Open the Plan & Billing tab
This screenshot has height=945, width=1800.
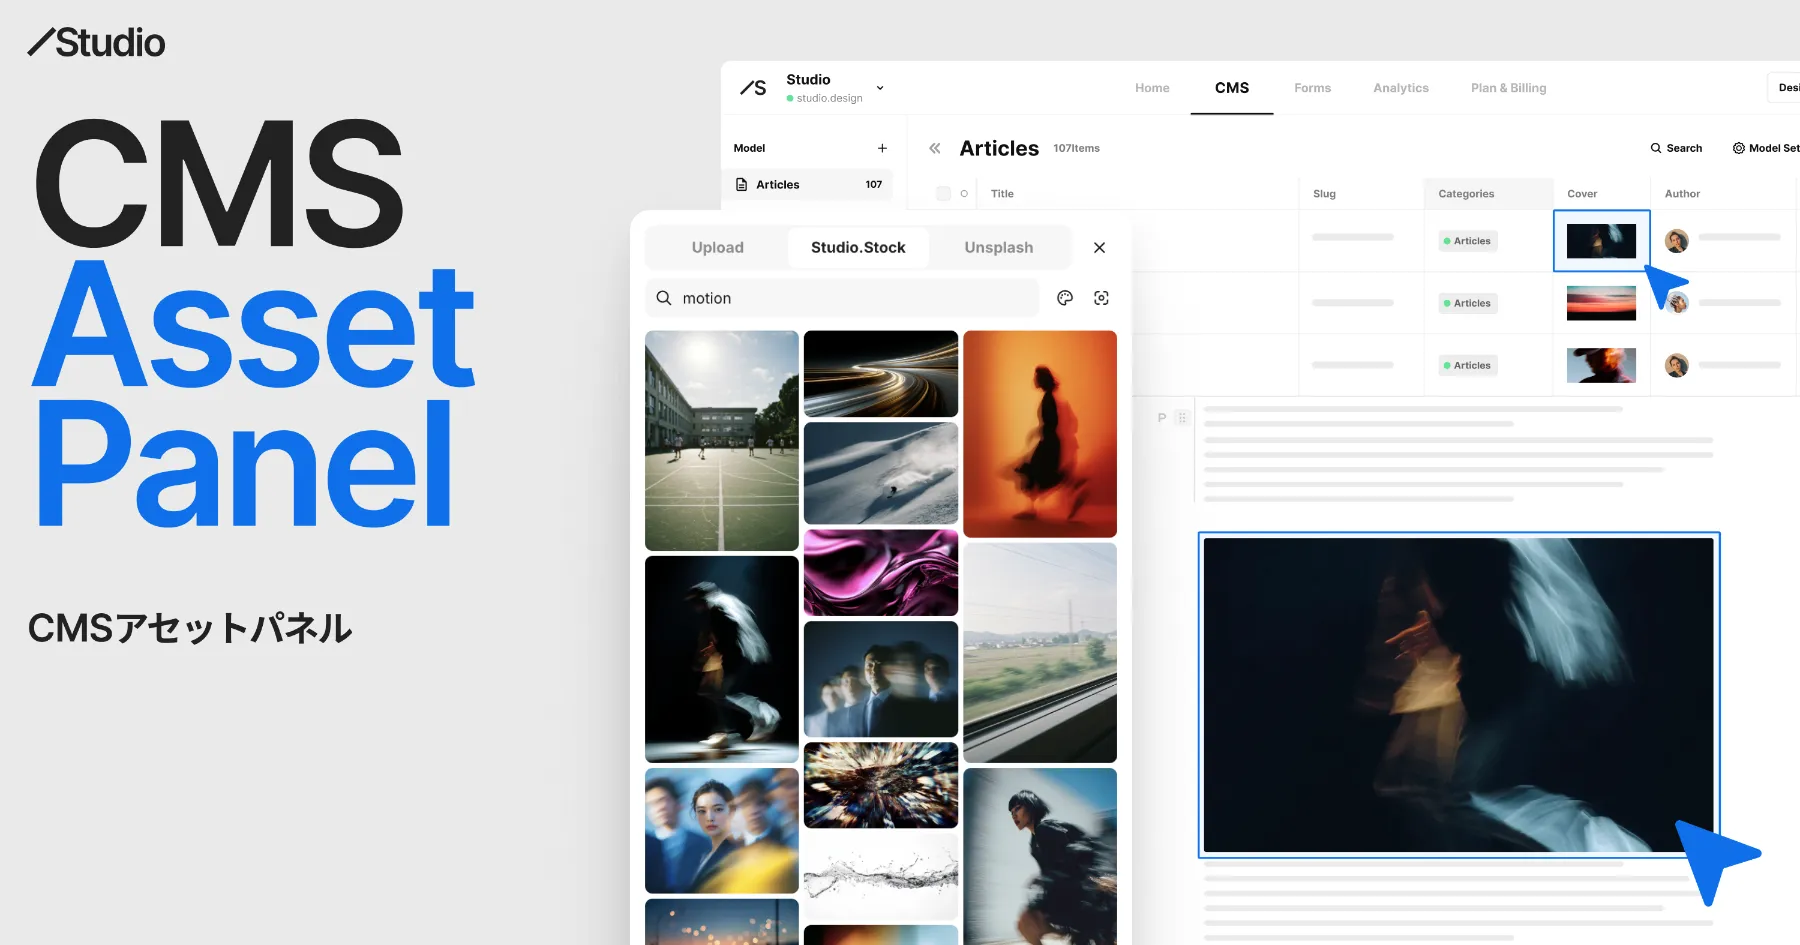tap(1508, 88)
